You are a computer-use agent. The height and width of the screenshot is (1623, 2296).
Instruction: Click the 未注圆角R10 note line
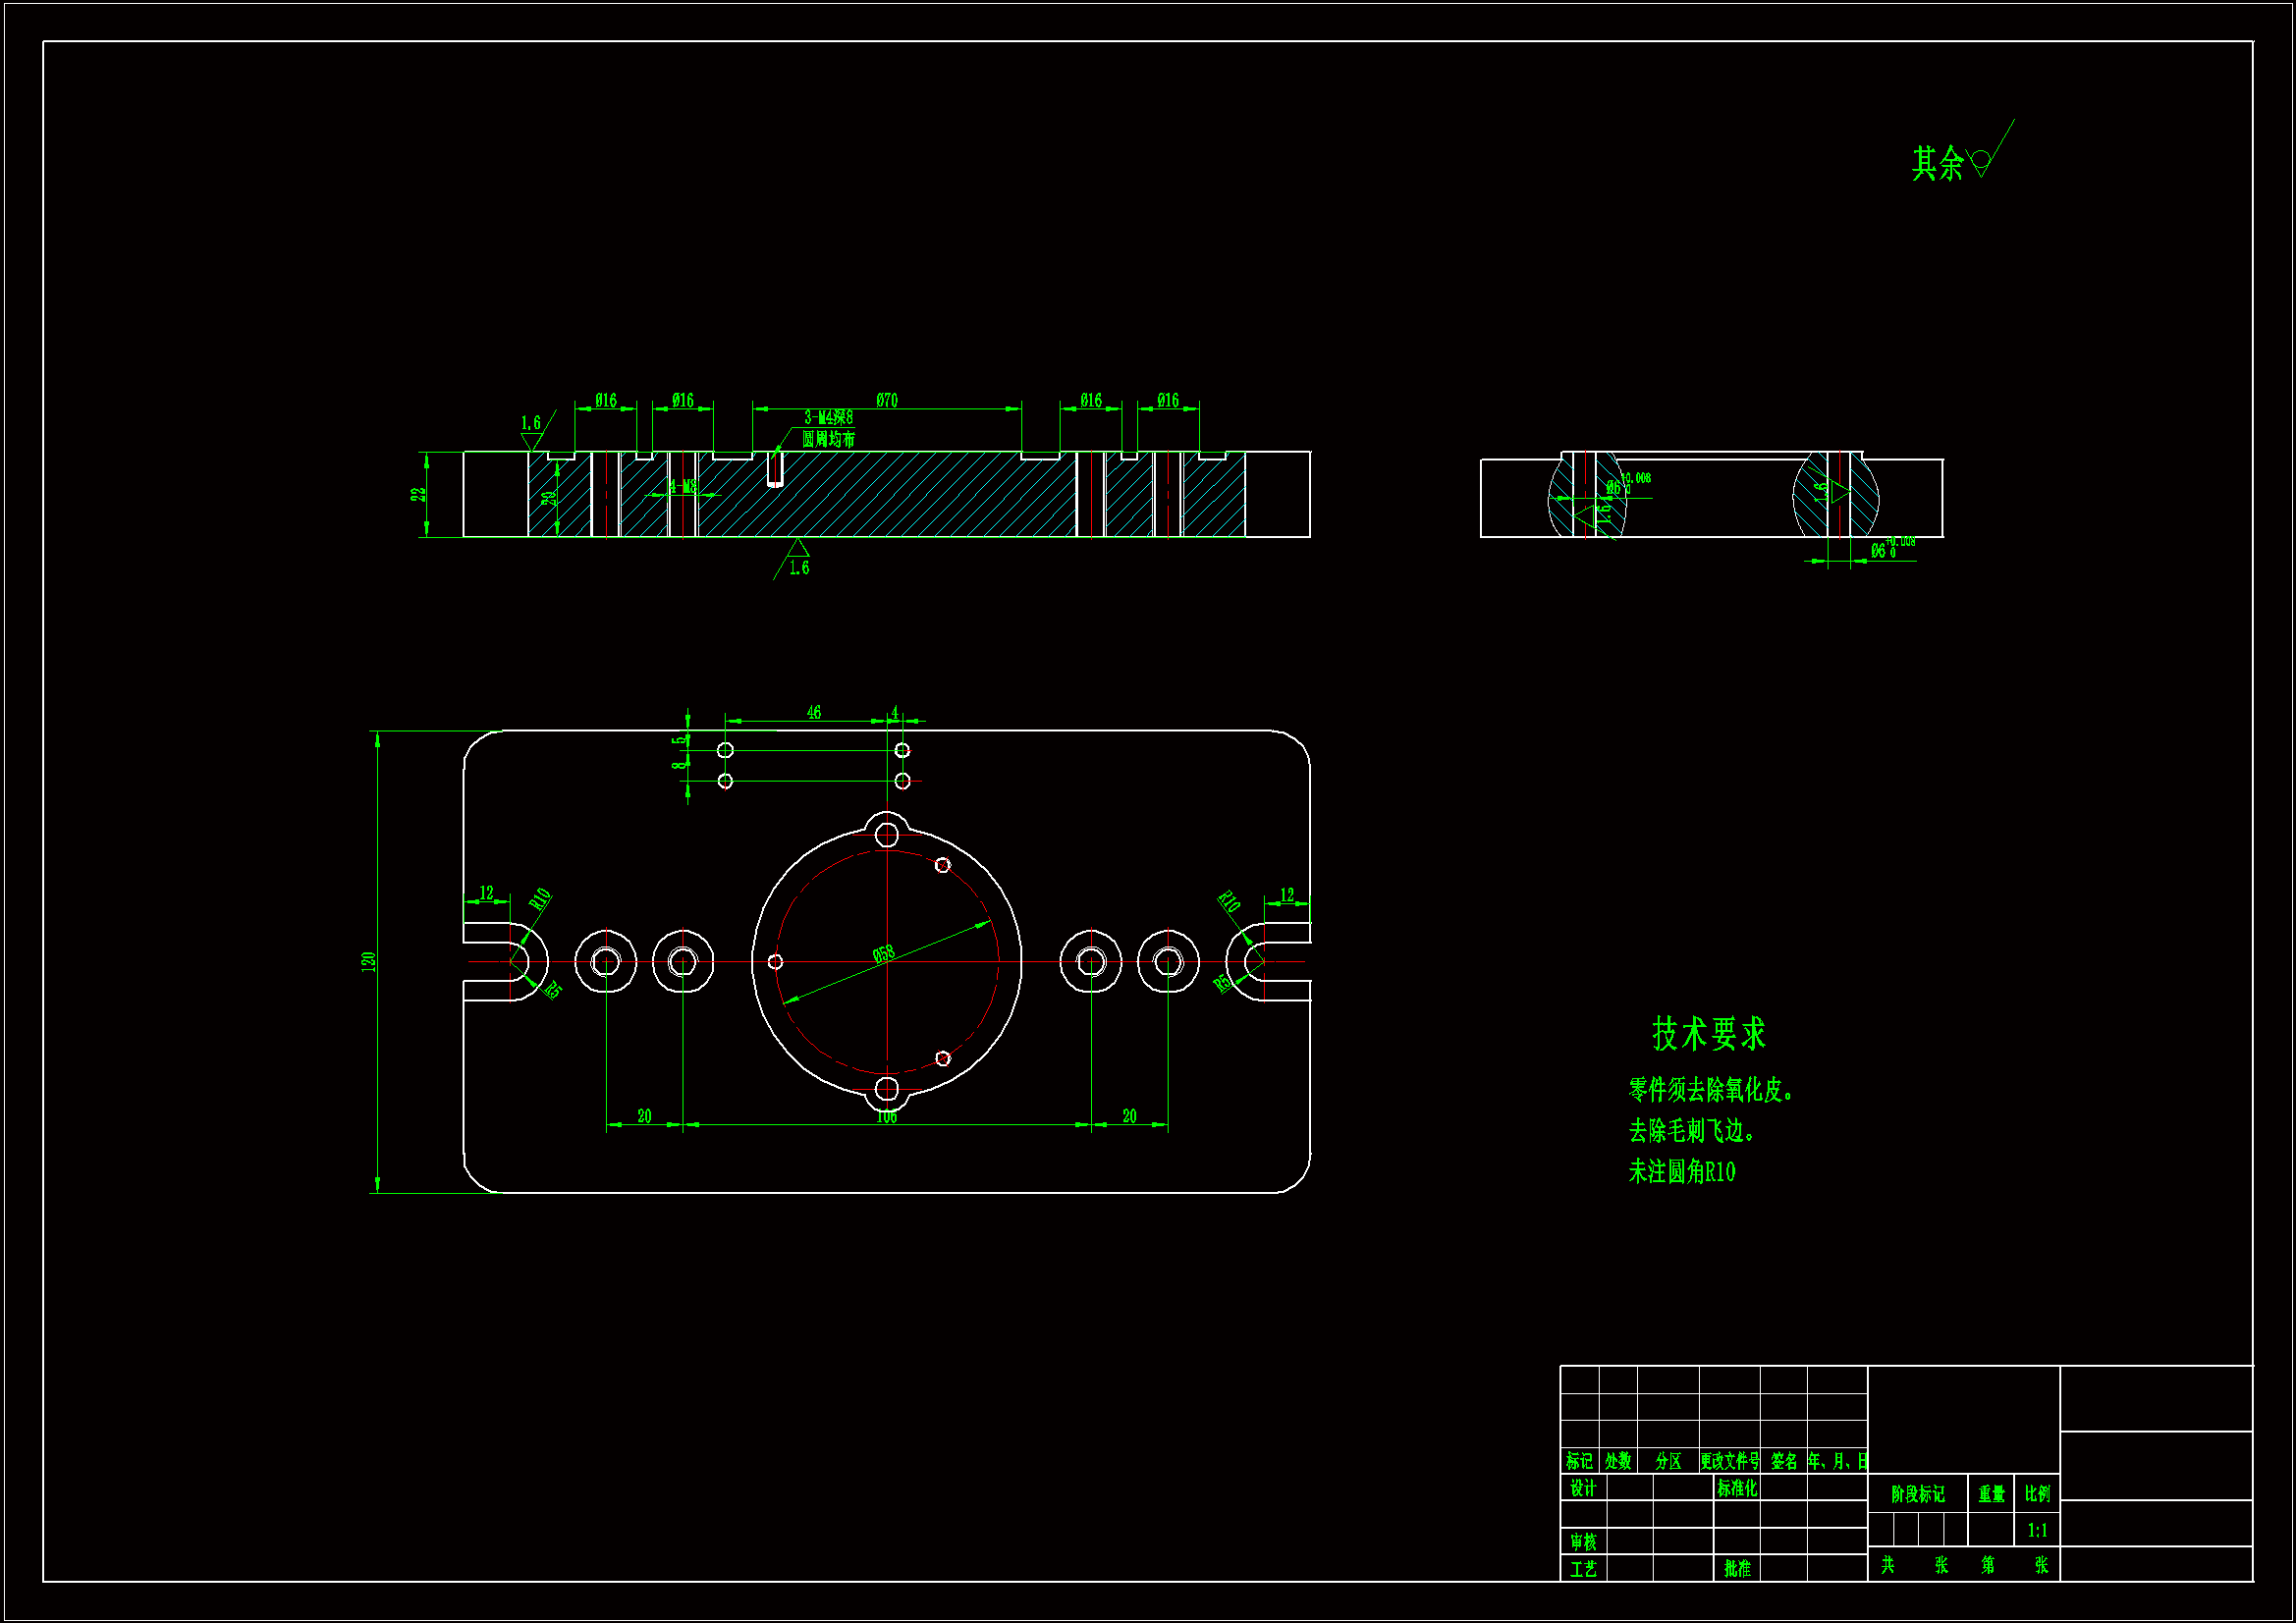1681,1172
